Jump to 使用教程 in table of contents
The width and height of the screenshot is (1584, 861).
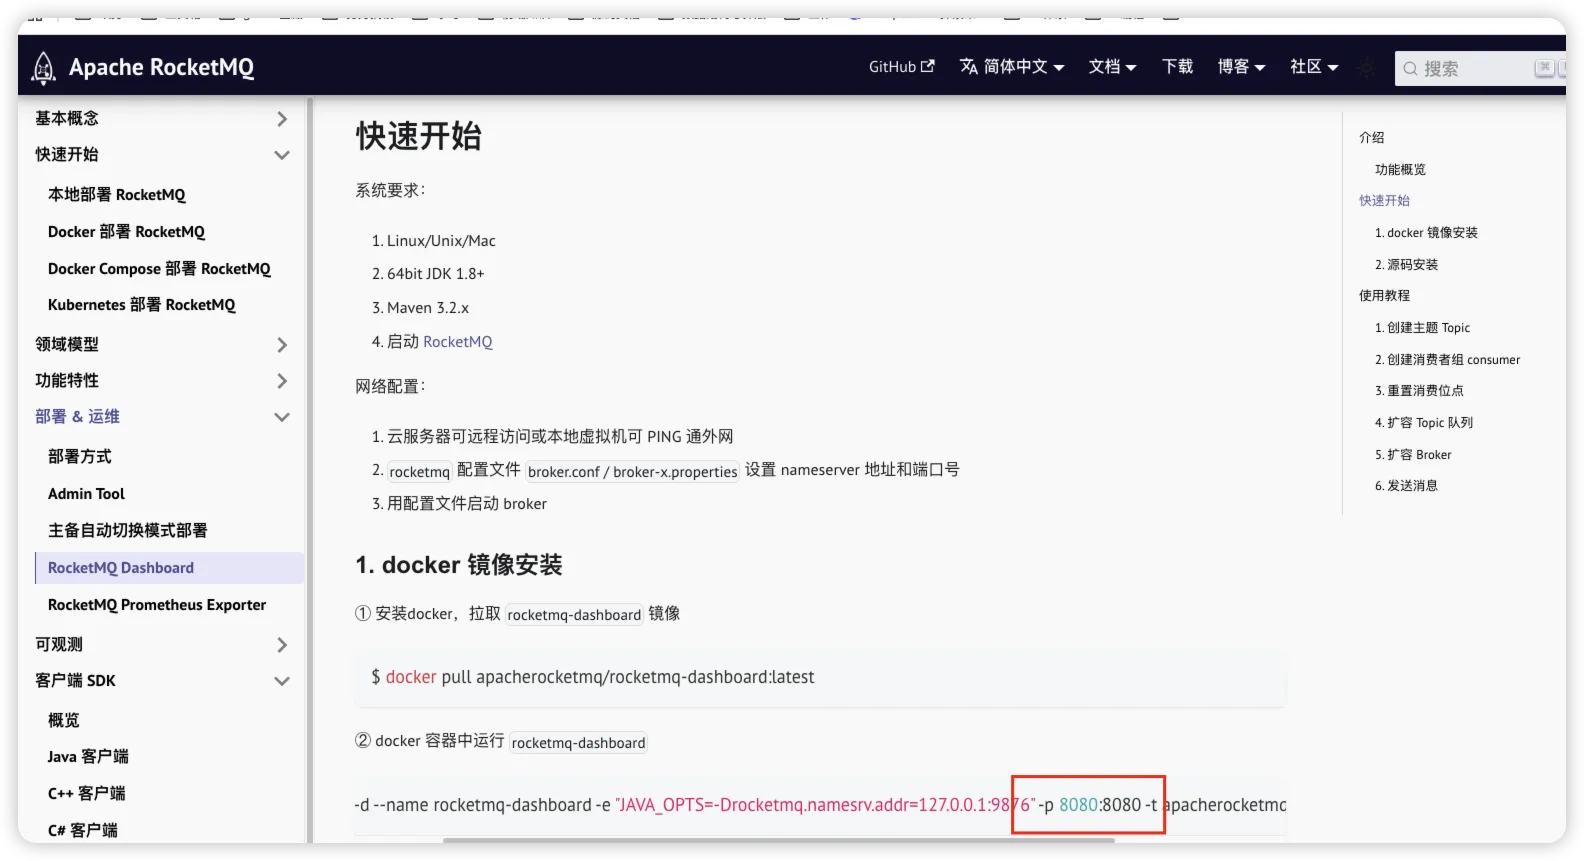pyautogui.click(x=1384, y=296)
